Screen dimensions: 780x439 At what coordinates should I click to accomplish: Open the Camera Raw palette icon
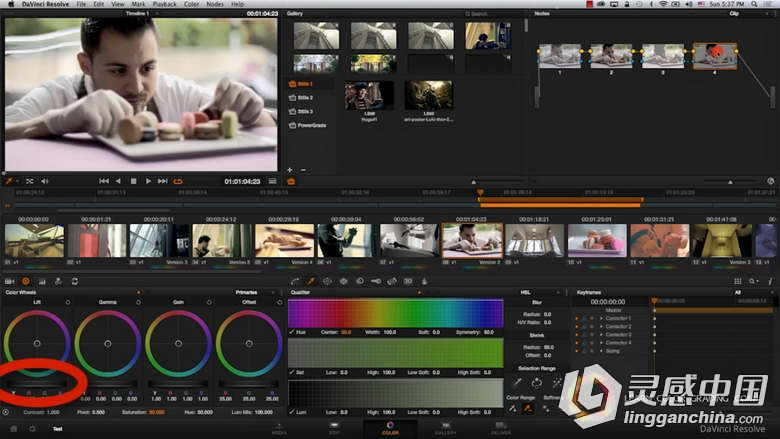coord(9,281)
